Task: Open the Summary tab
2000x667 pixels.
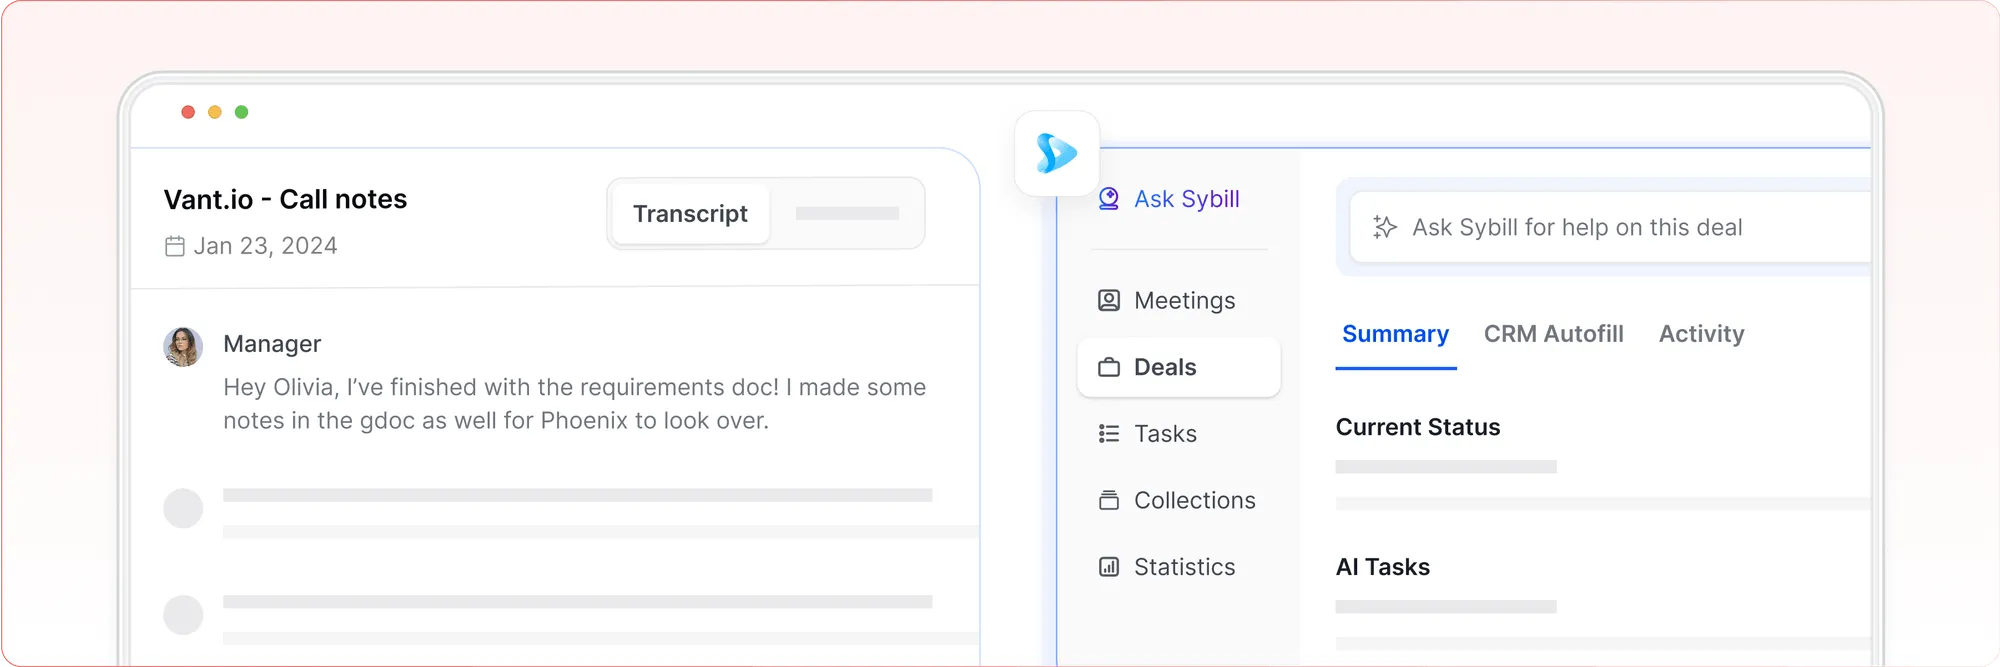Action: 1395,334
